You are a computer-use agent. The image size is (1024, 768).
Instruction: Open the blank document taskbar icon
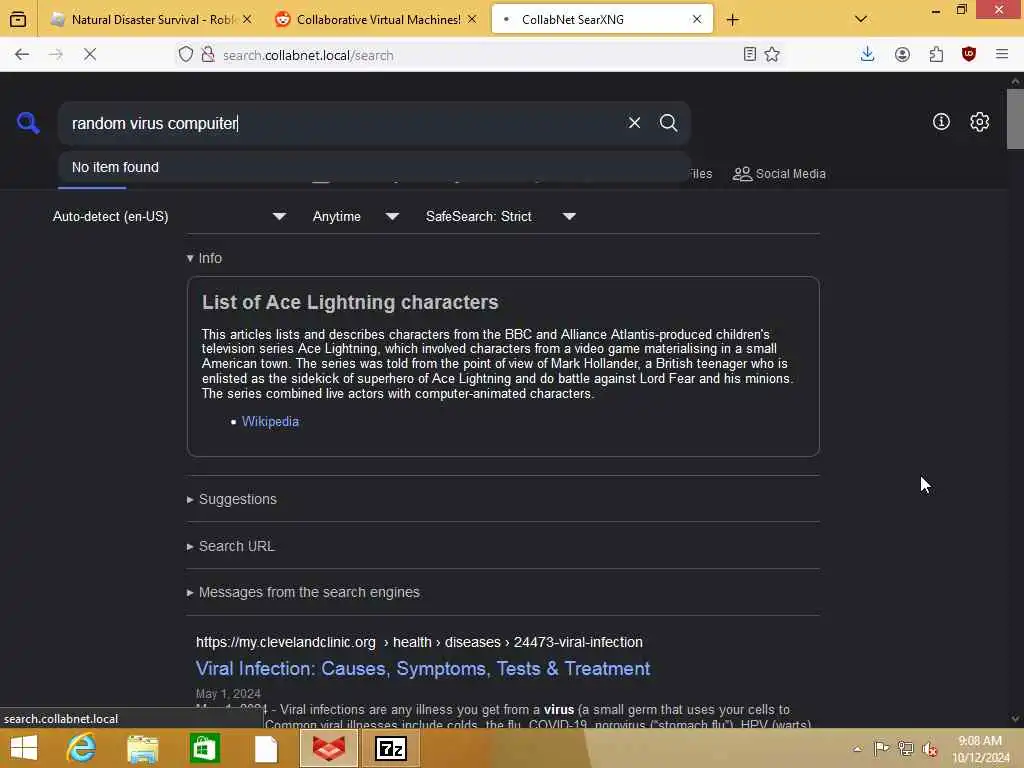click(266, 748)
